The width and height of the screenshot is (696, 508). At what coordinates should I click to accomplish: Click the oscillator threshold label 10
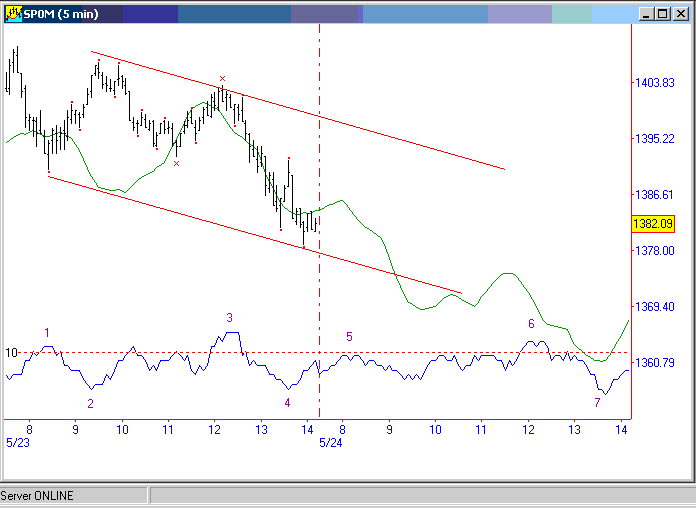click(11, 353)
